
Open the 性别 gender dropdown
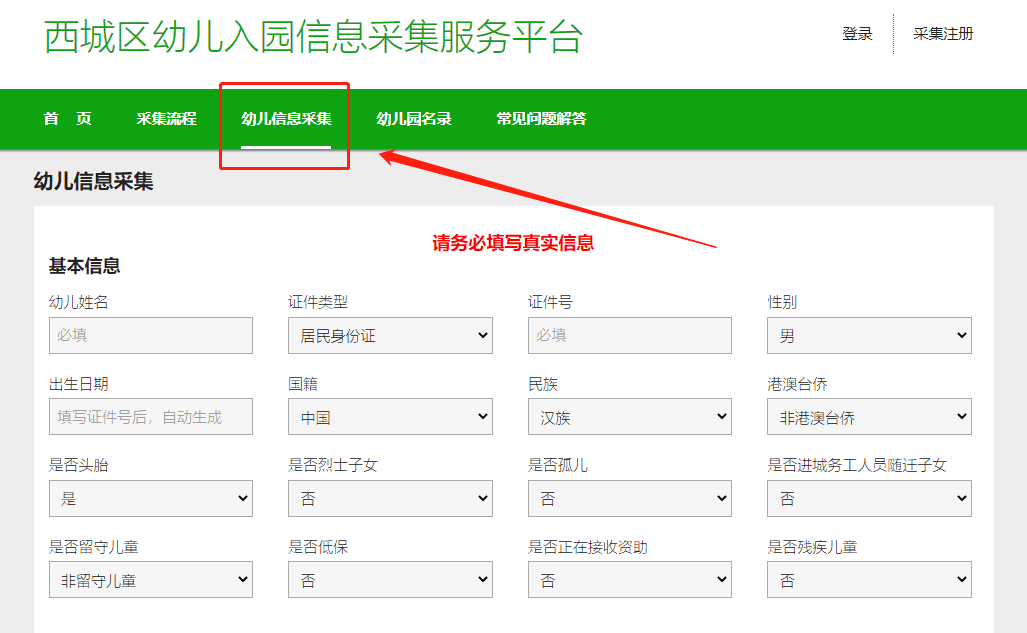point(869,336)
